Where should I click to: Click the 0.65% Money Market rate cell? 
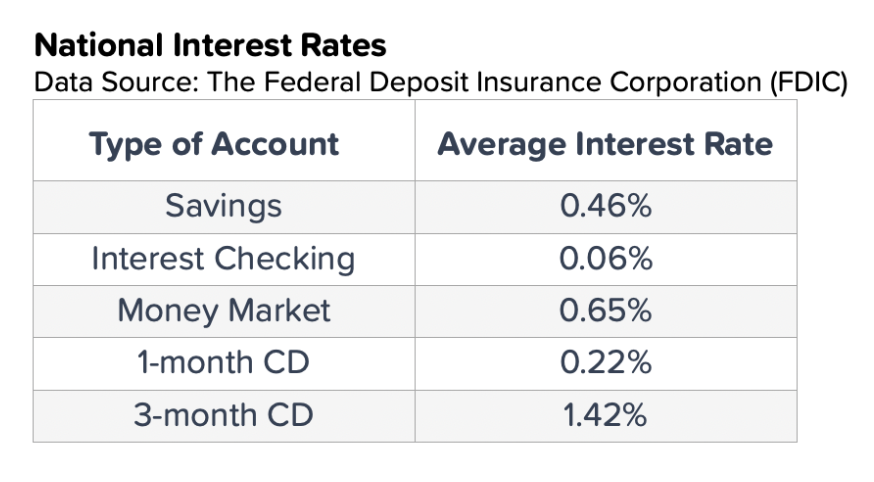[605, 311]
